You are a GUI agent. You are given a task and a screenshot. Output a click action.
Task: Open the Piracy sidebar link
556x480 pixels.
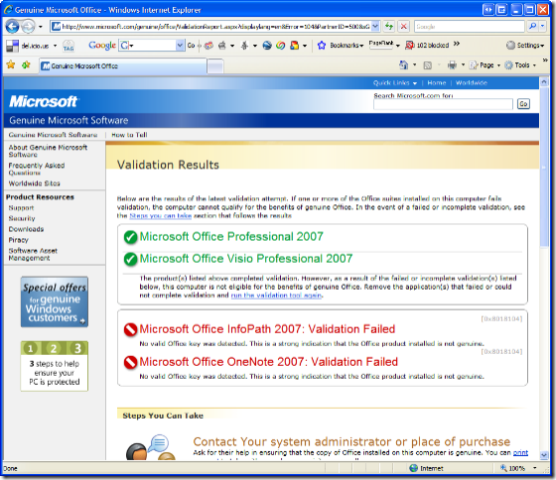(18, 240)
